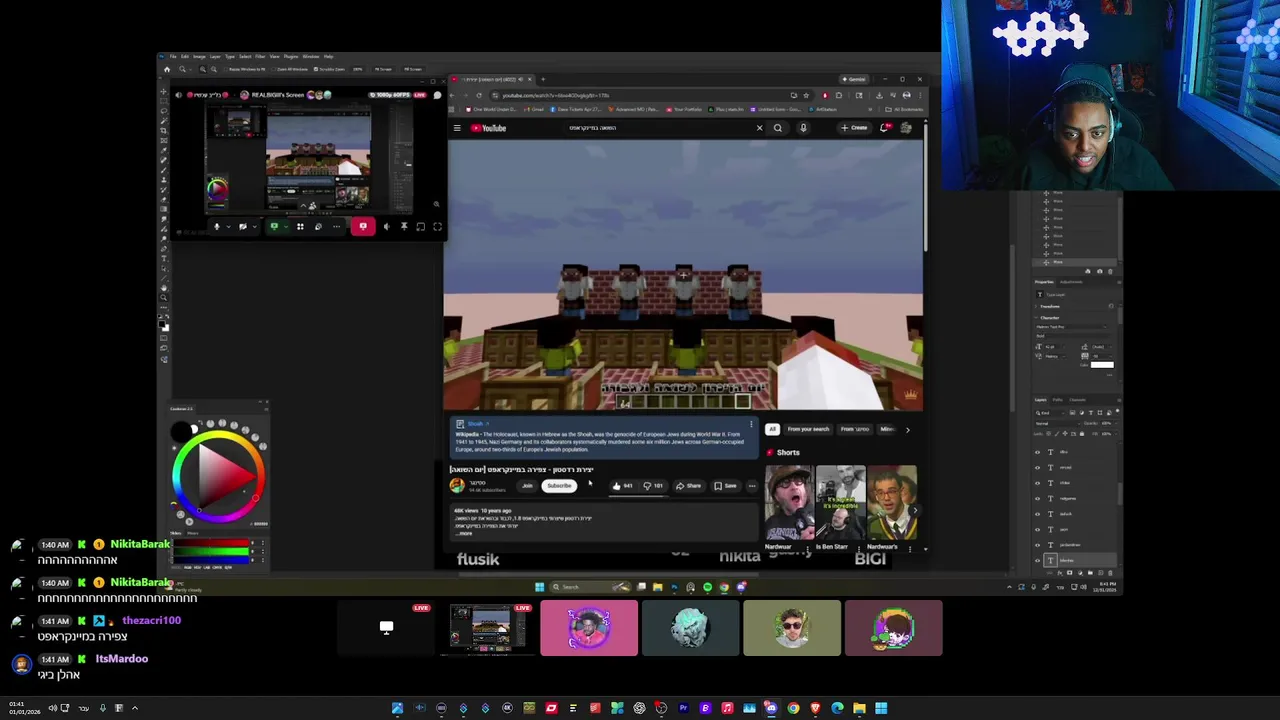The image size is (1280, 720).
Task: Open Premiere Pro from the taskbar
Action: 683,708
